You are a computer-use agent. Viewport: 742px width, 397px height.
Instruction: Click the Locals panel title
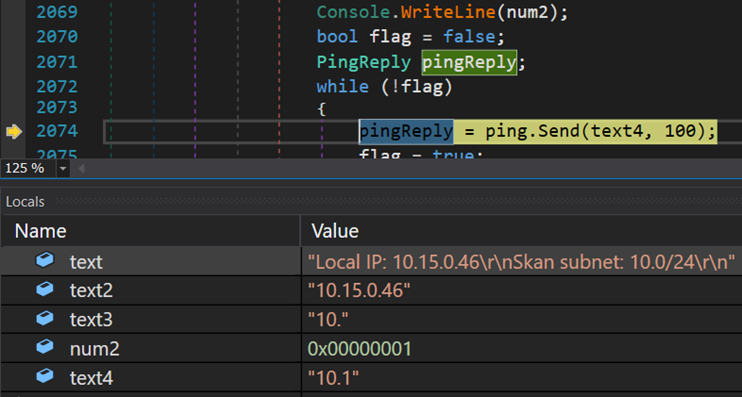coord(25,202)
